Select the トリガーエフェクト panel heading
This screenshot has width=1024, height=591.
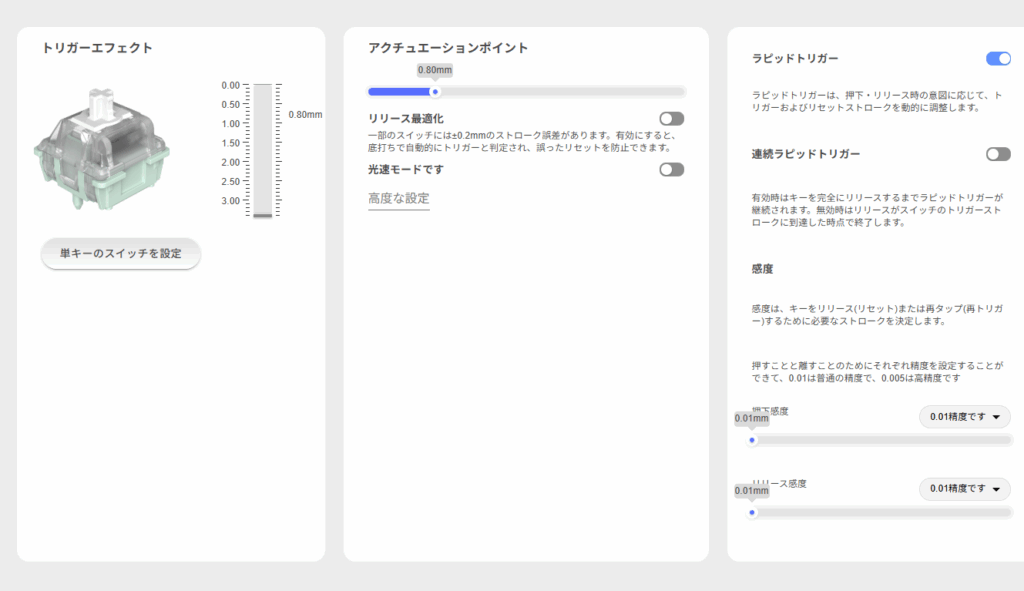(97, 48)
